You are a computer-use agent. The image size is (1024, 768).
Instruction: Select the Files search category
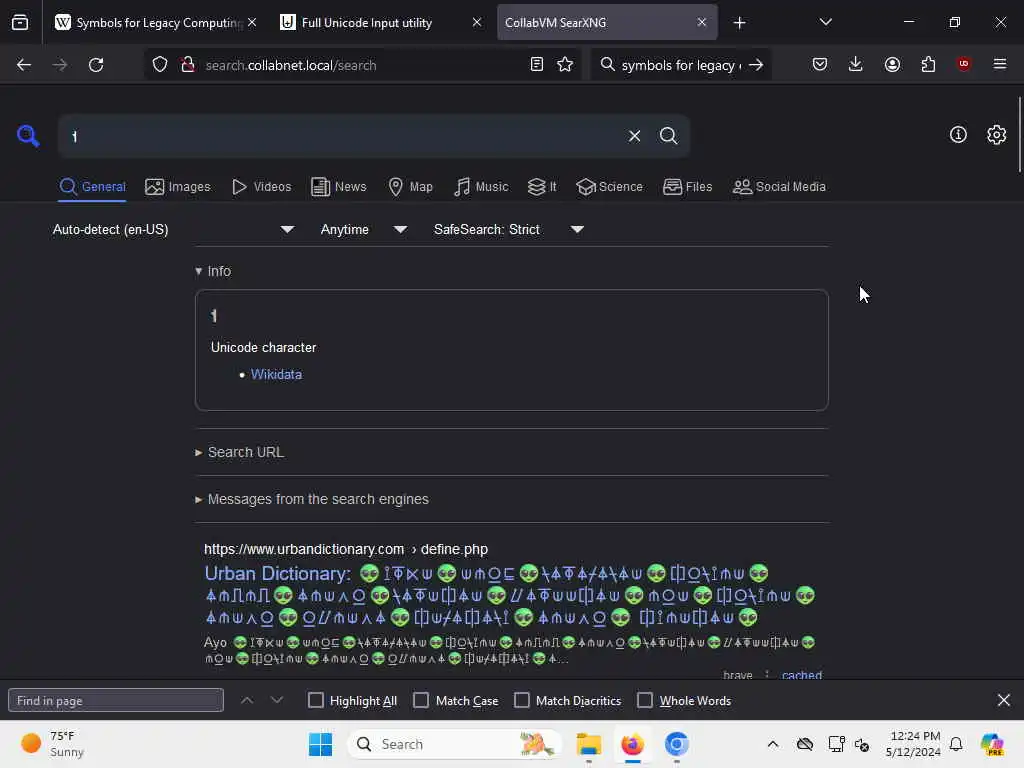pyautogui.click(x=687, y=187)
